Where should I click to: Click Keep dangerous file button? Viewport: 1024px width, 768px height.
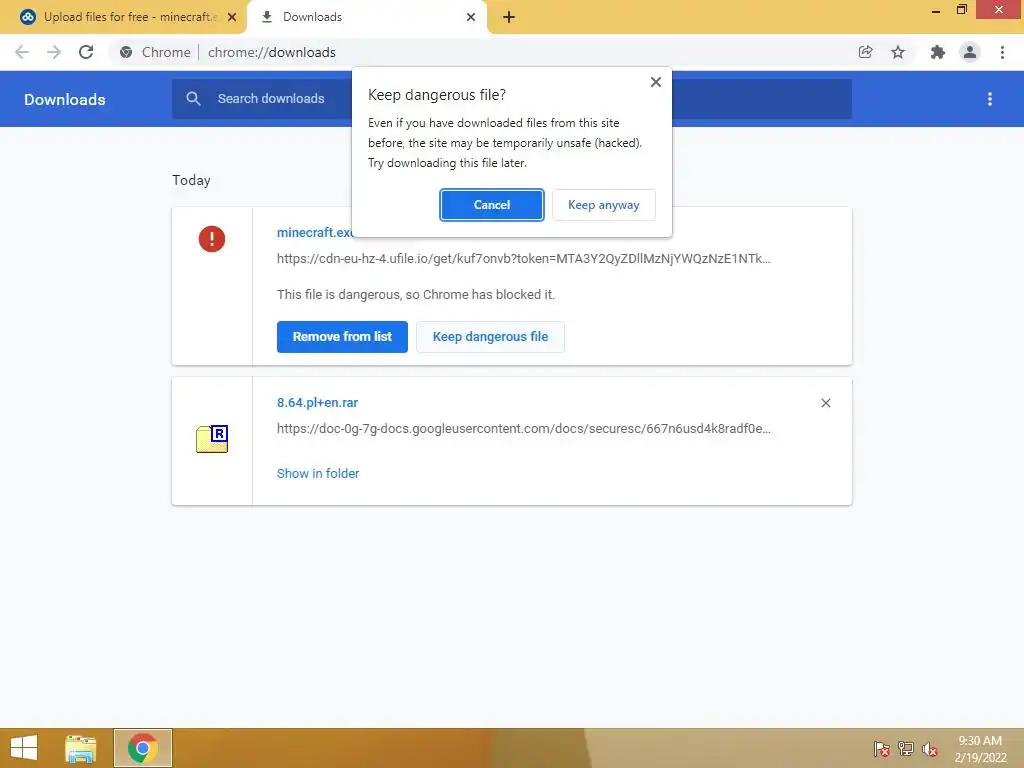click(x=490, y=337)
